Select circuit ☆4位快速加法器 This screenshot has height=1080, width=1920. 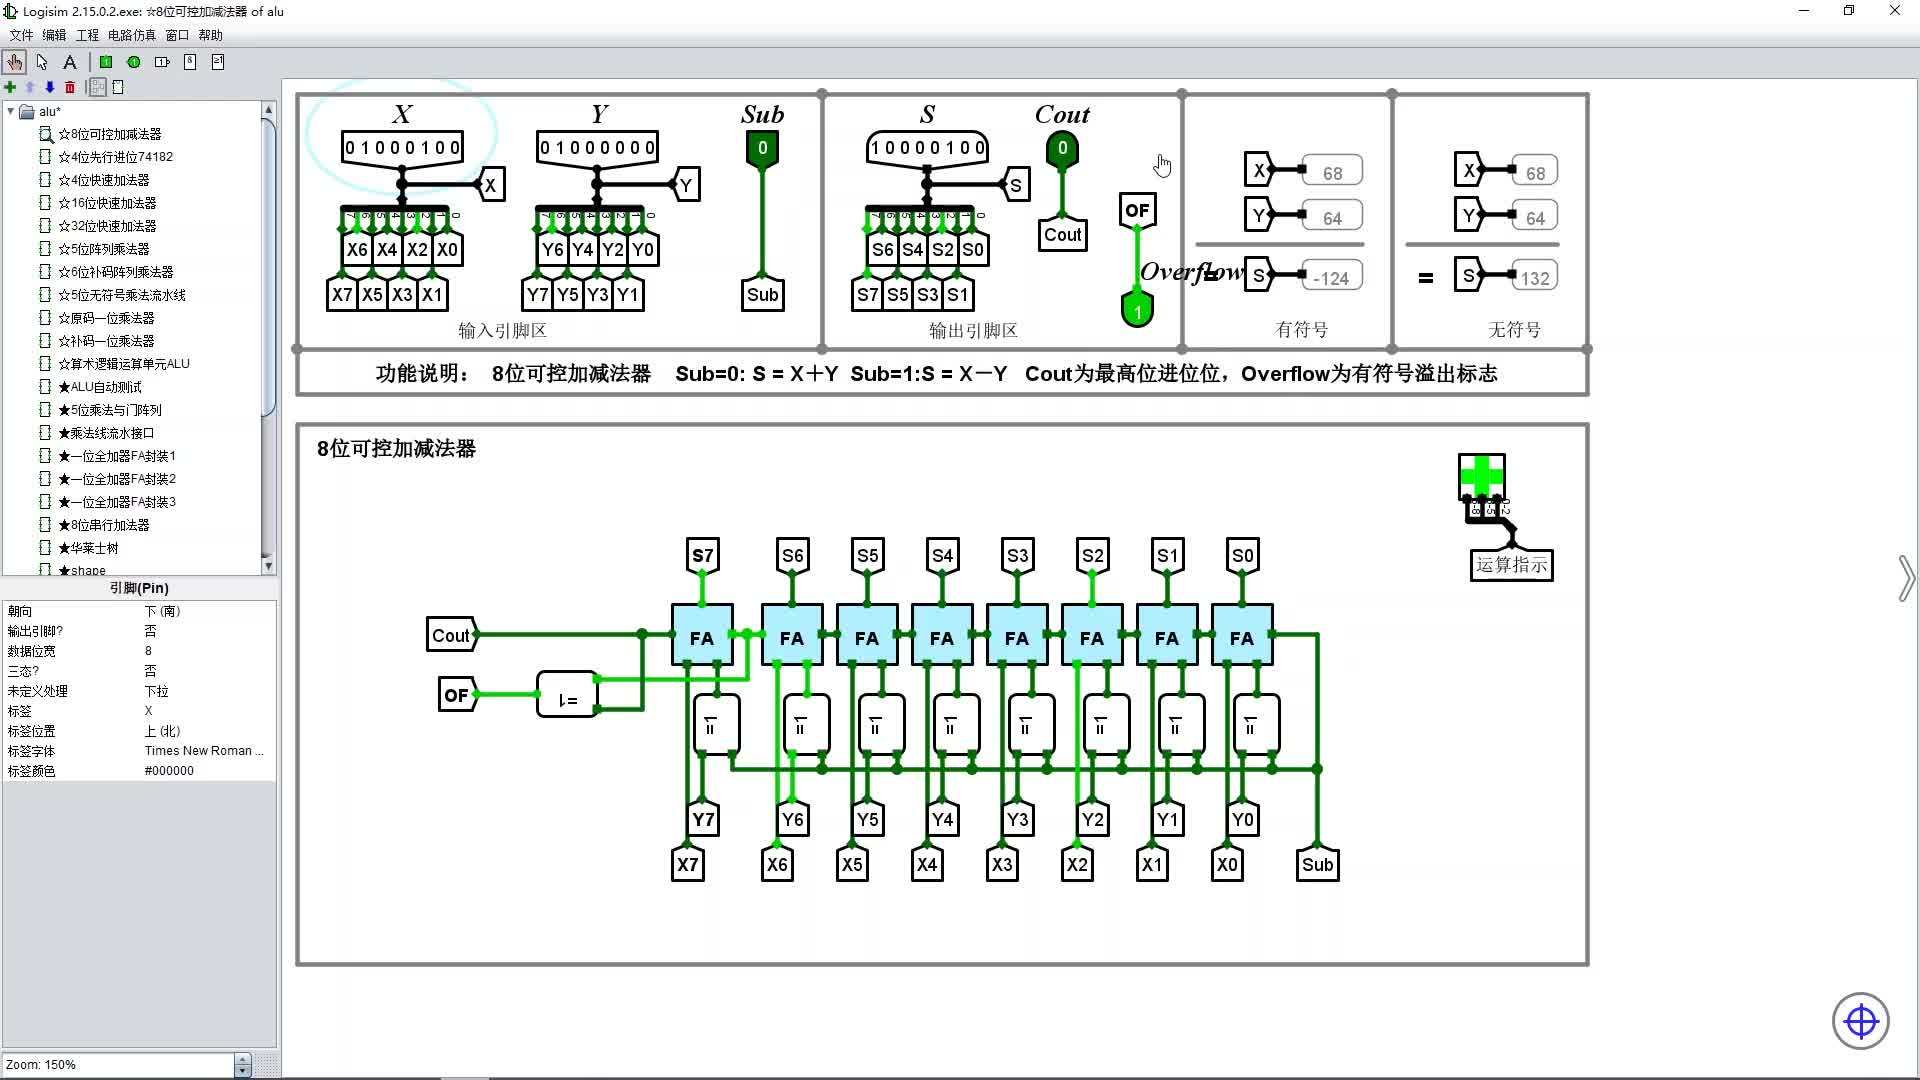coord(103,180)
